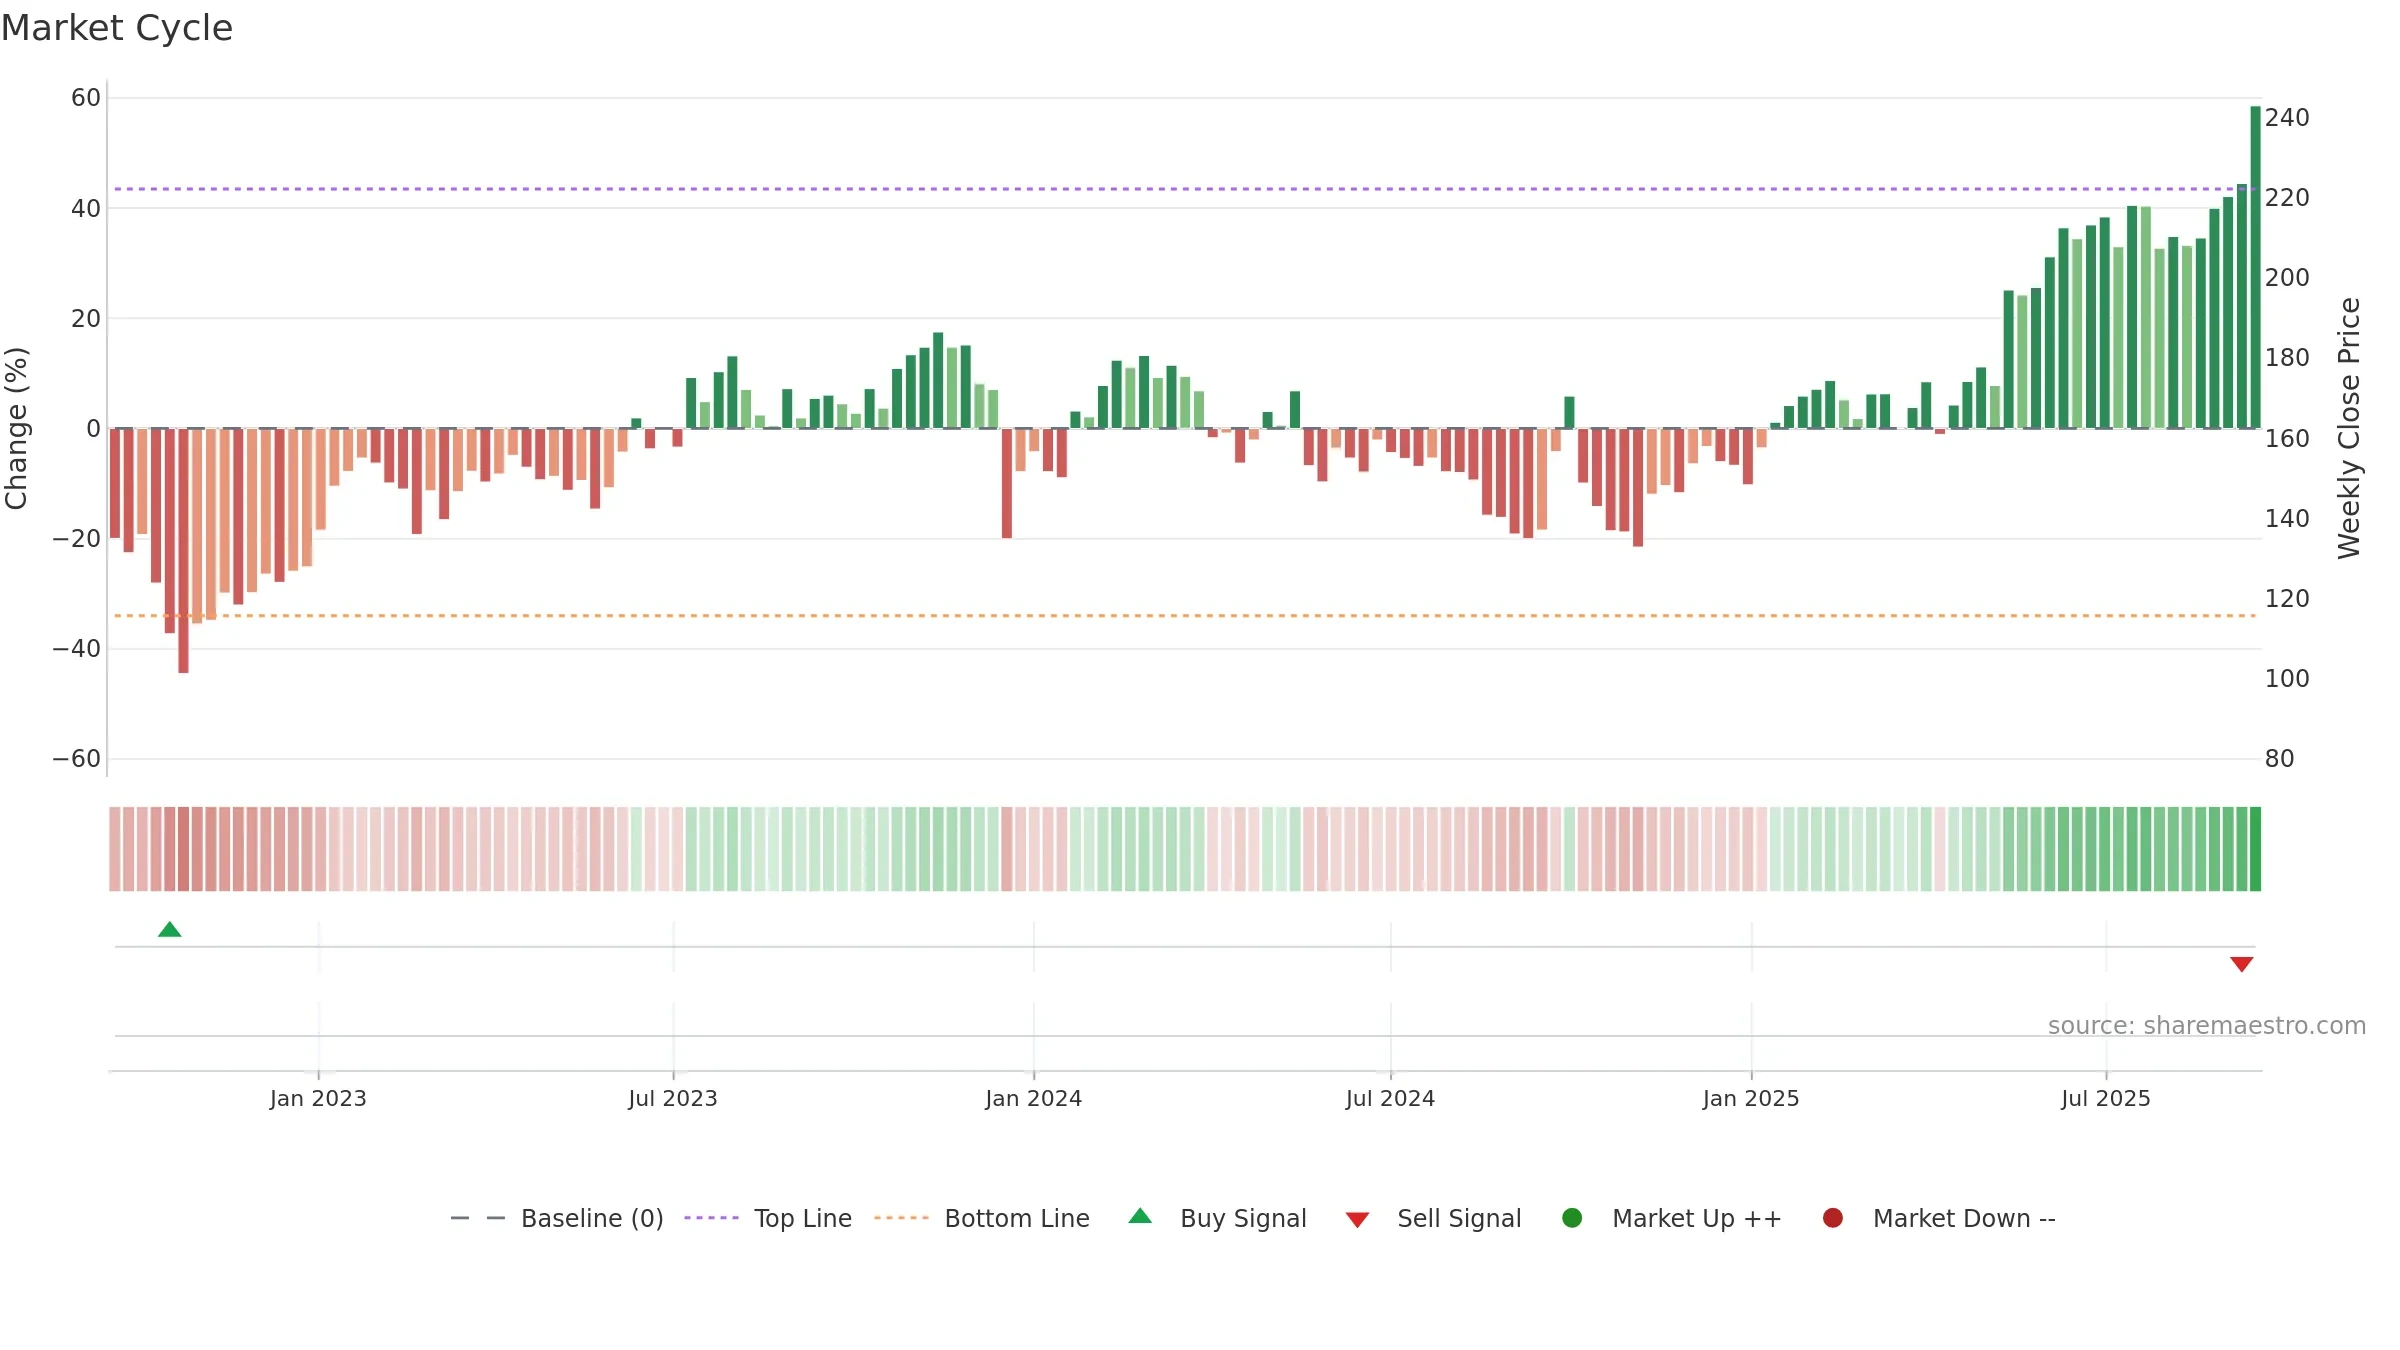This screenshot has width=2400, height=1350.
Task: Toggle the Buy Signal legend entry
Action: pos(1217,1219)
